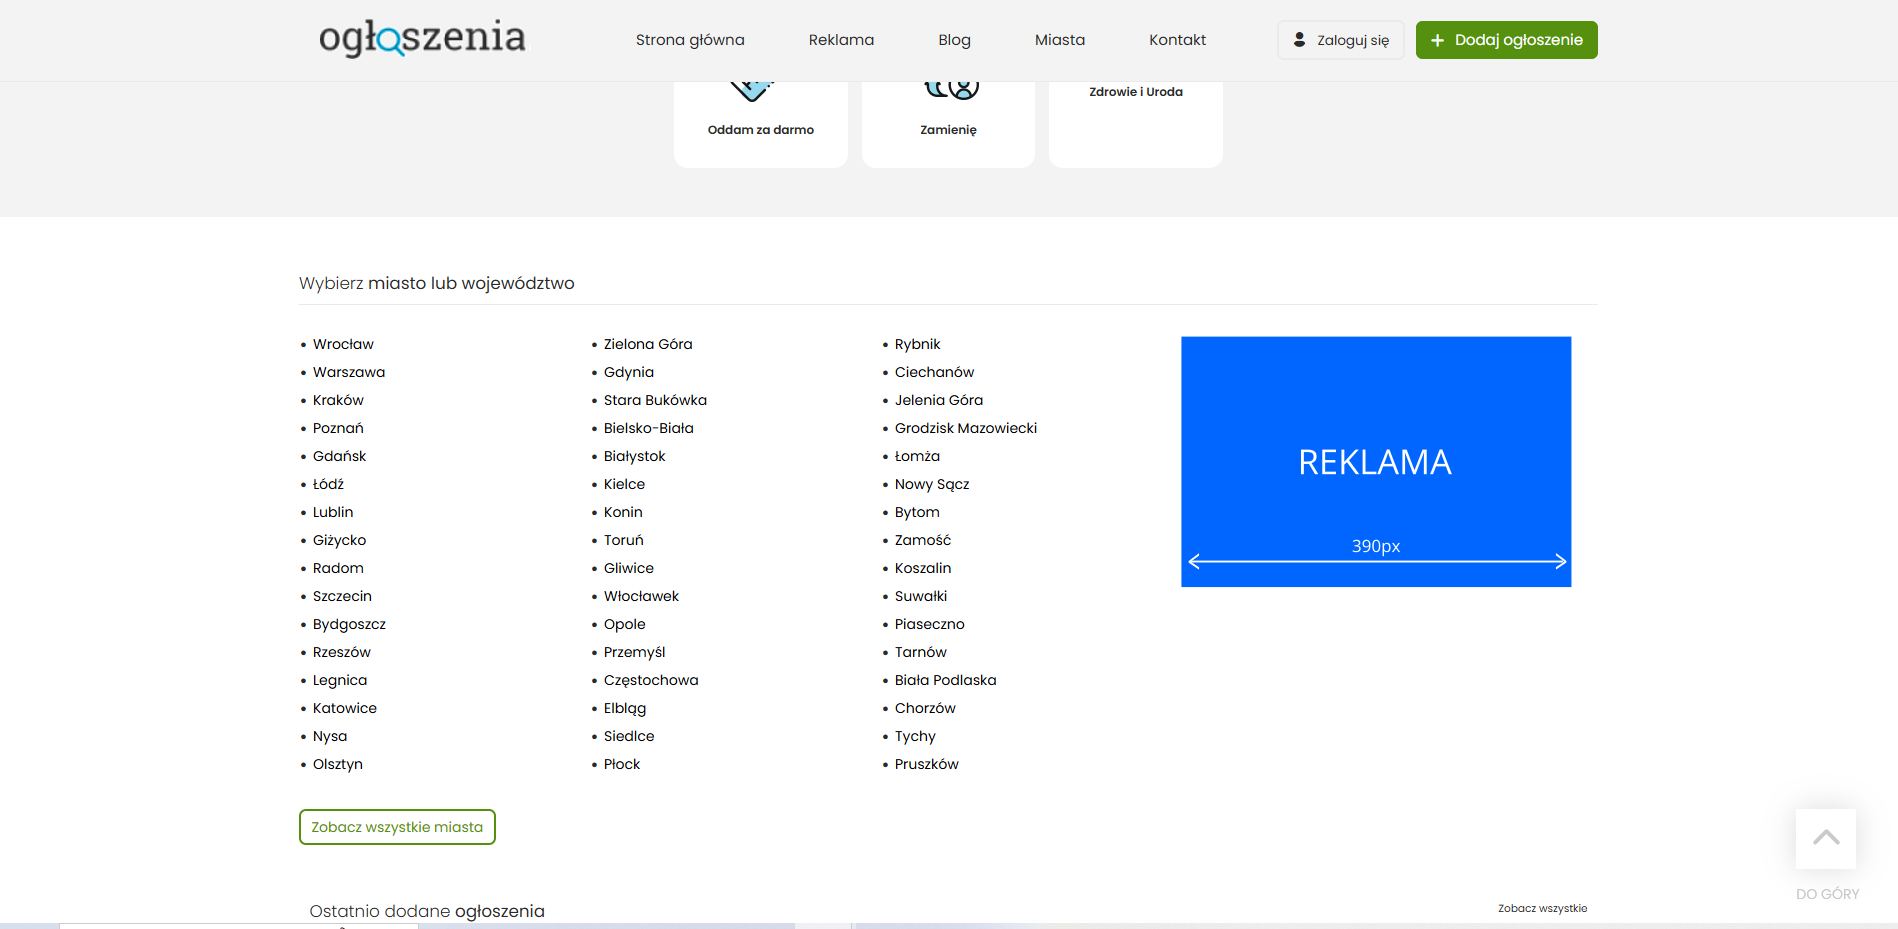Click the scroll-to-top arrow icon
Image resolution: width=1898 pixels, height=929 pixels.
click(1825, 838)
